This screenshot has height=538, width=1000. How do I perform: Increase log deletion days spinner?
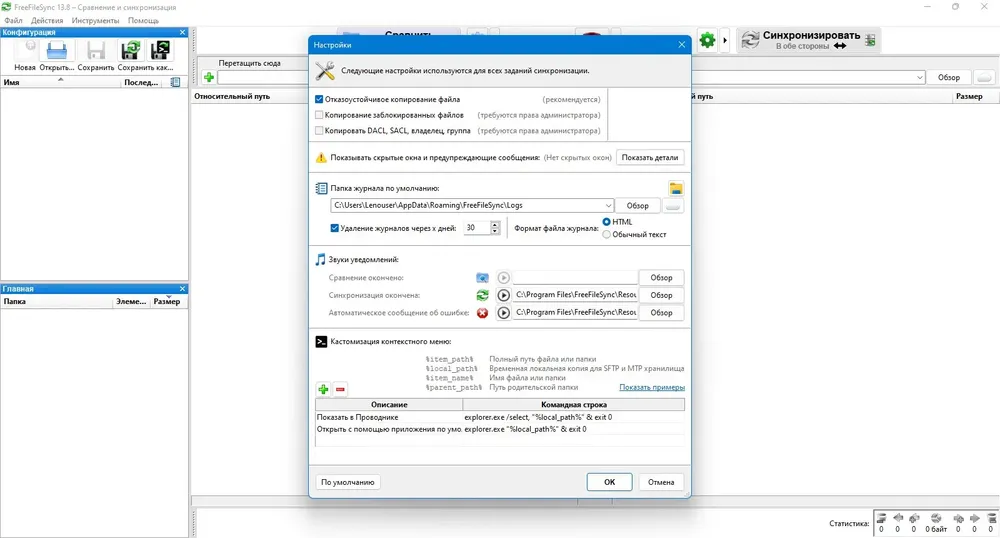pos(495,224)
